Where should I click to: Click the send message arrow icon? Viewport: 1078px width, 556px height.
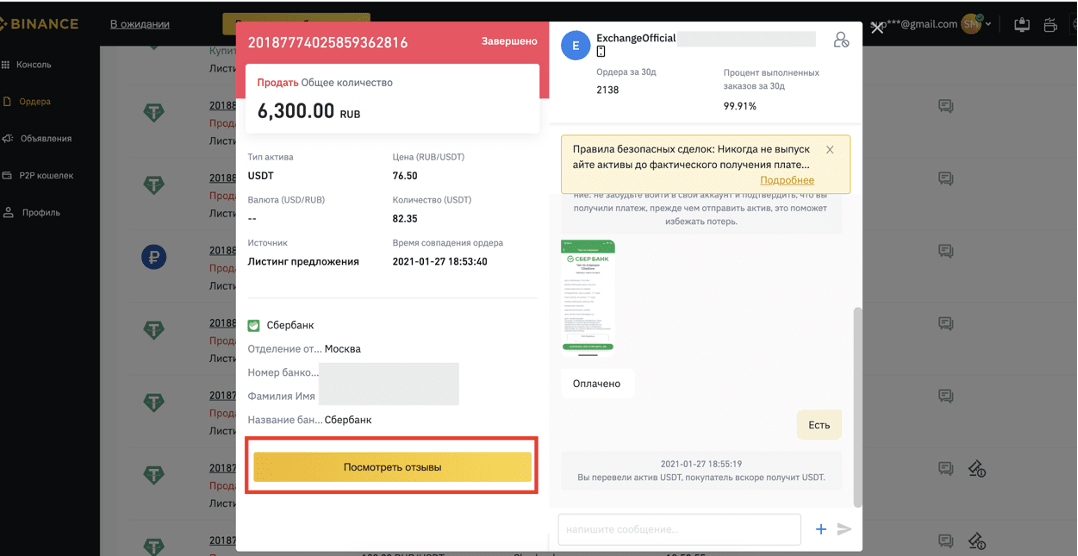[844, 529]
